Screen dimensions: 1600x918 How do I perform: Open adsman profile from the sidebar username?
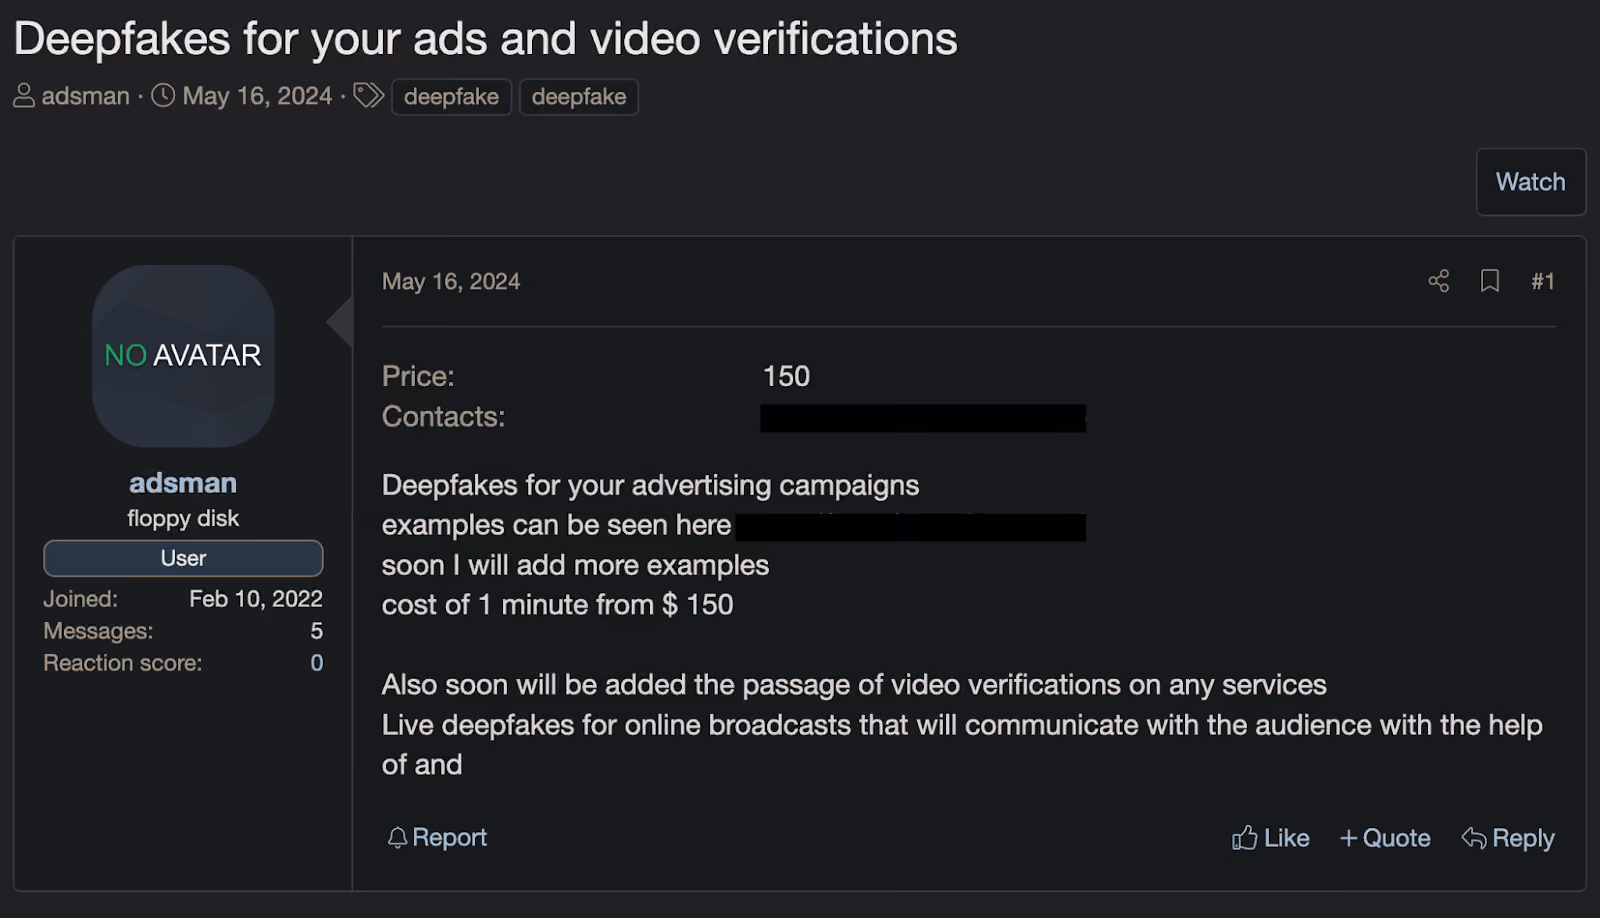click(183, 483)
